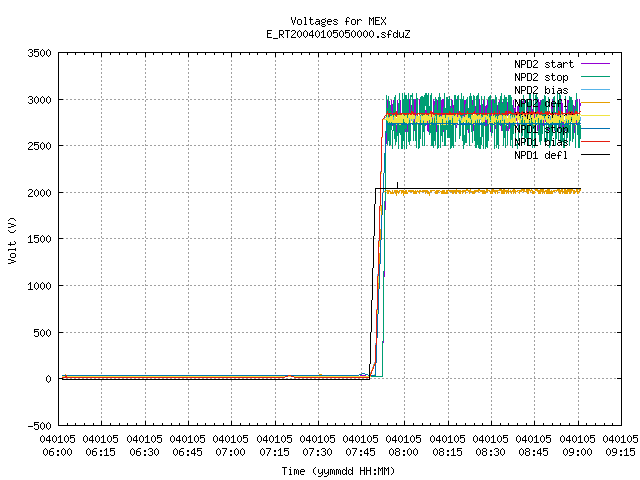Image resolution: width=640 pixels, height=480 pixels.
Task: Select the 'NPD2 bias' legend entry
Action: point(541,90)
